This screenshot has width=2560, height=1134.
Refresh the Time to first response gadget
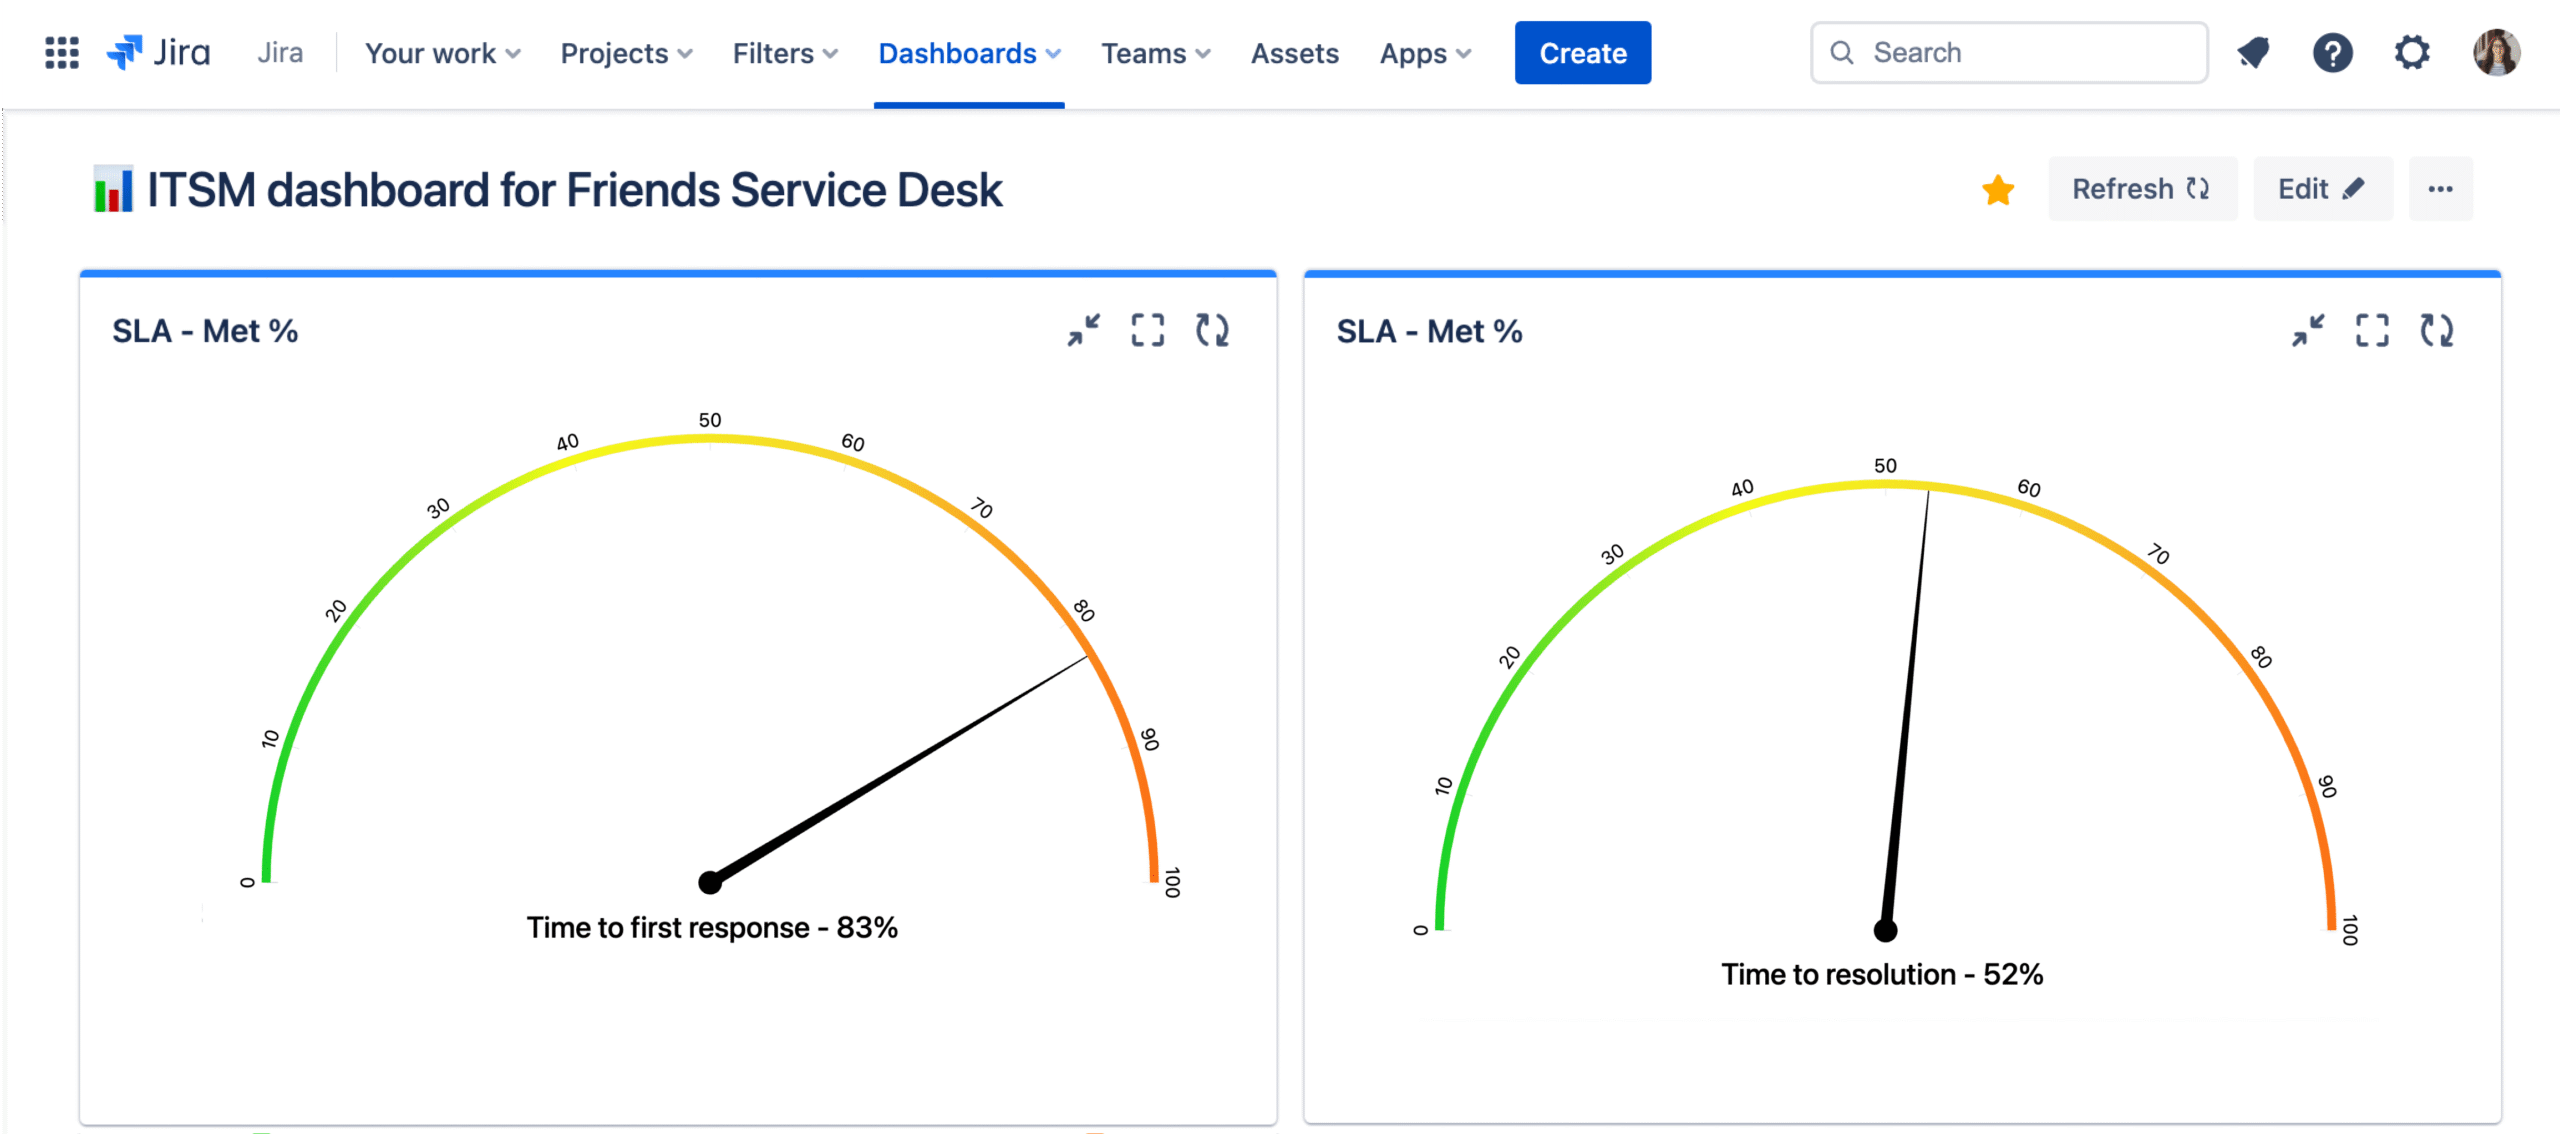tap(1213, 330)
